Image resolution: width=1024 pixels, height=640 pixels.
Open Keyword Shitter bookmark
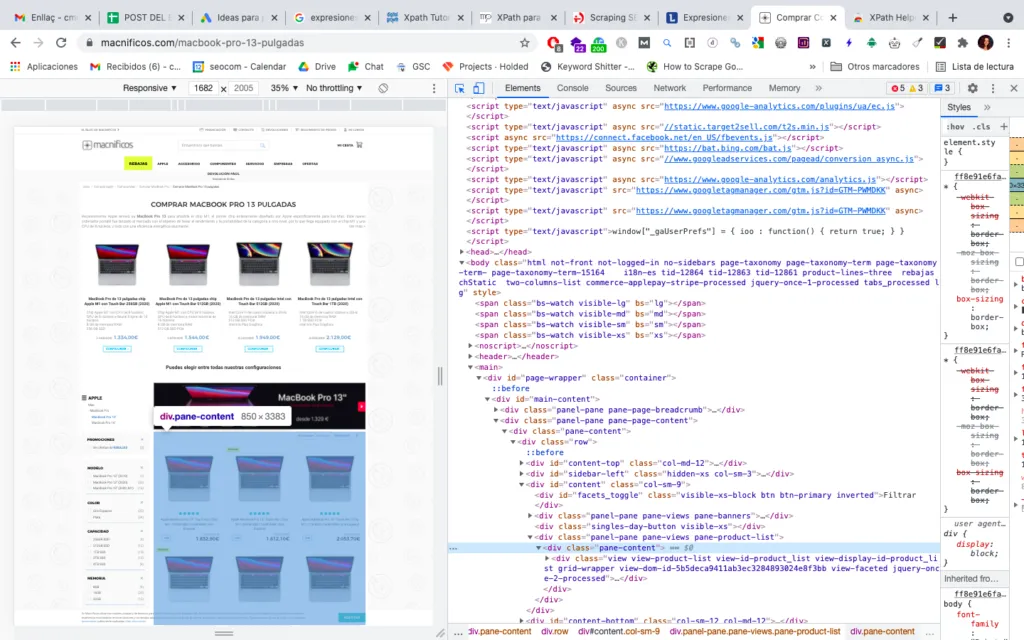click(x=587, y=67)
